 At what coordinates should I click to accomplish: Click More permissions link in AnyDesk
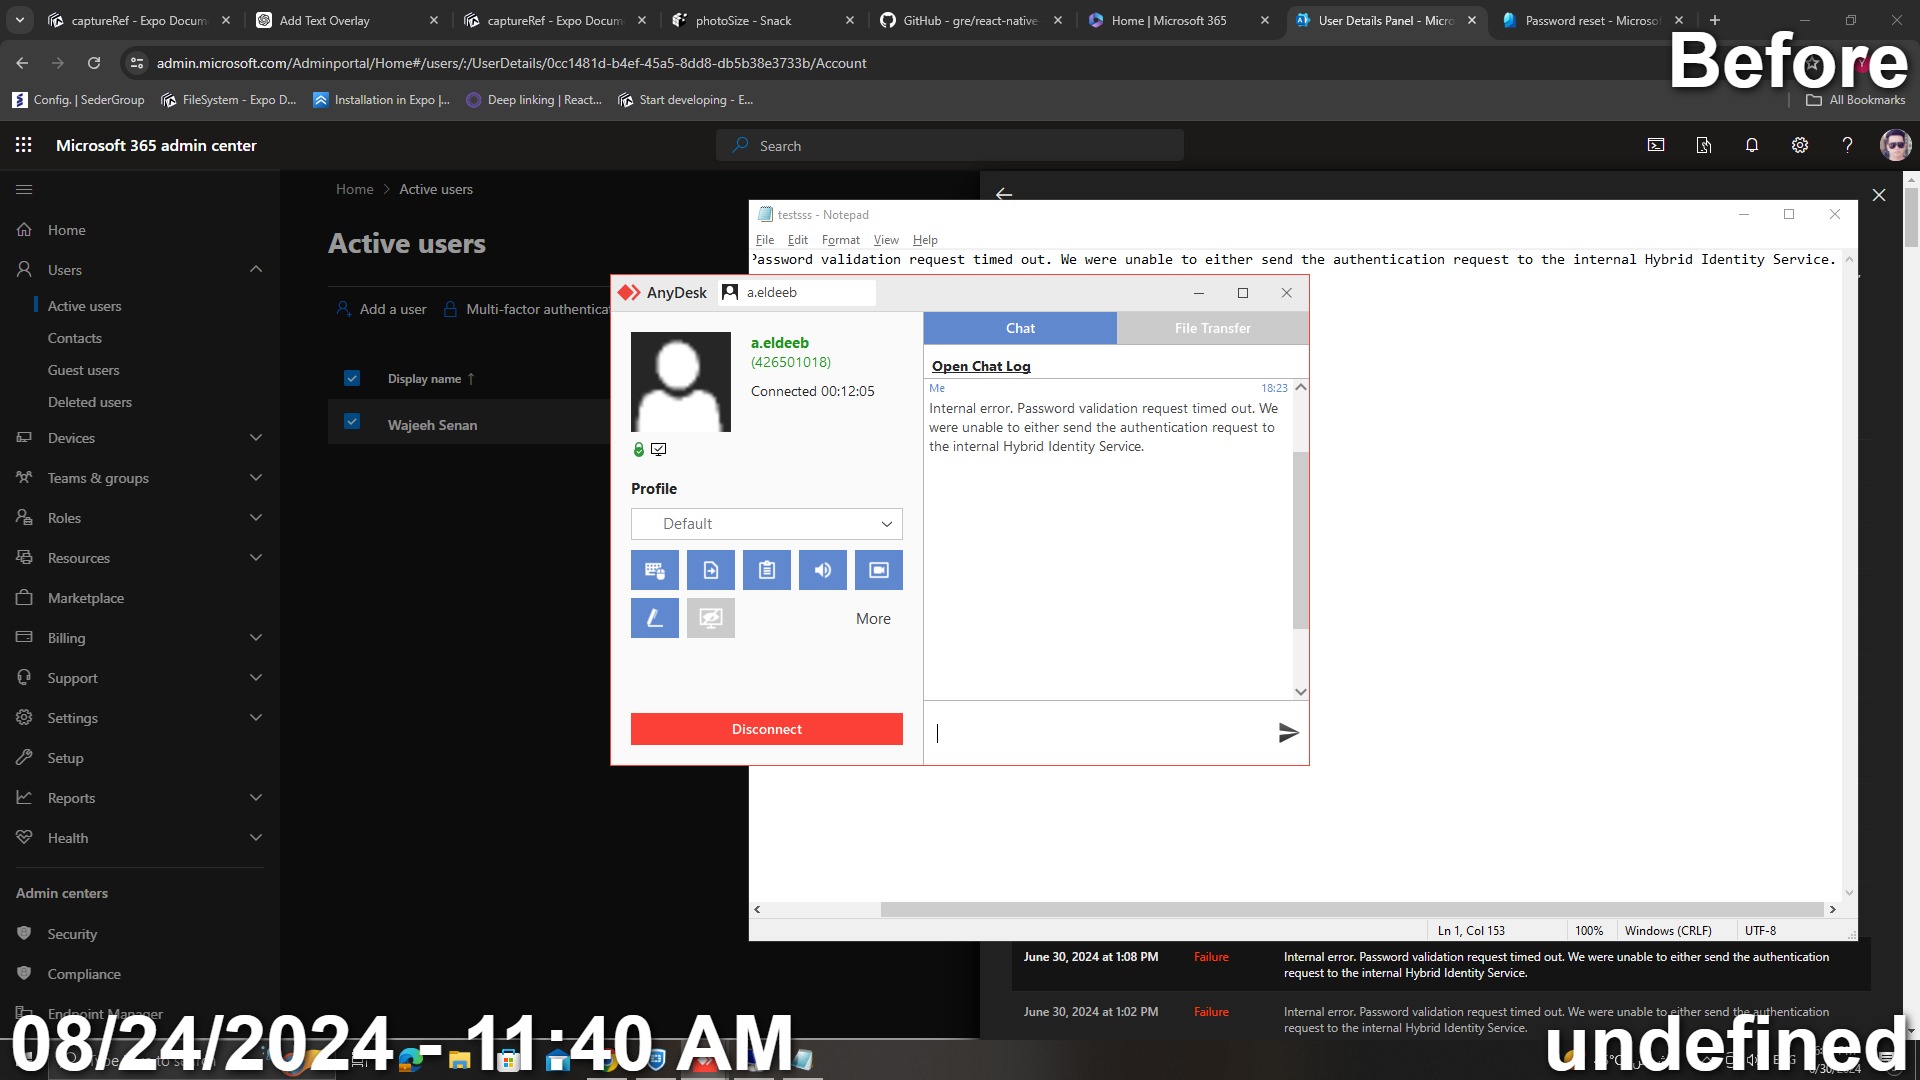(x=873, y=619)
